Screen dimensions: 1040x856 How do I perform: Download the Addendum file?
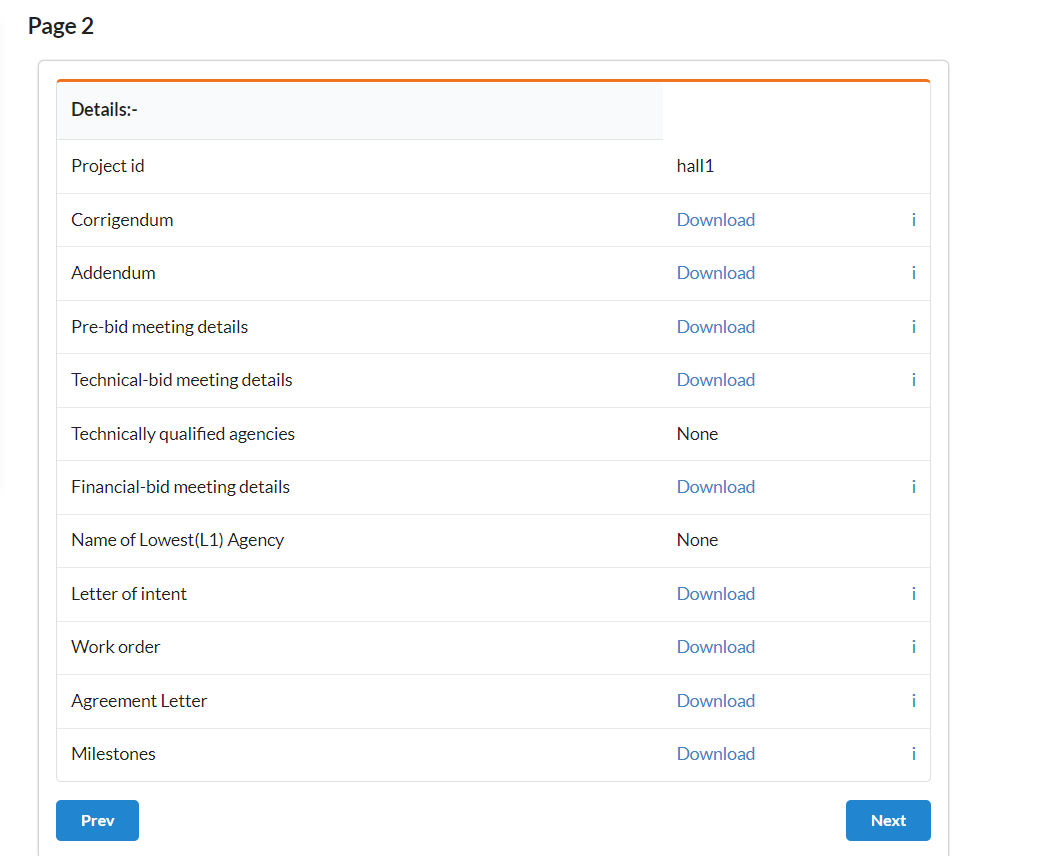[716, 273]
